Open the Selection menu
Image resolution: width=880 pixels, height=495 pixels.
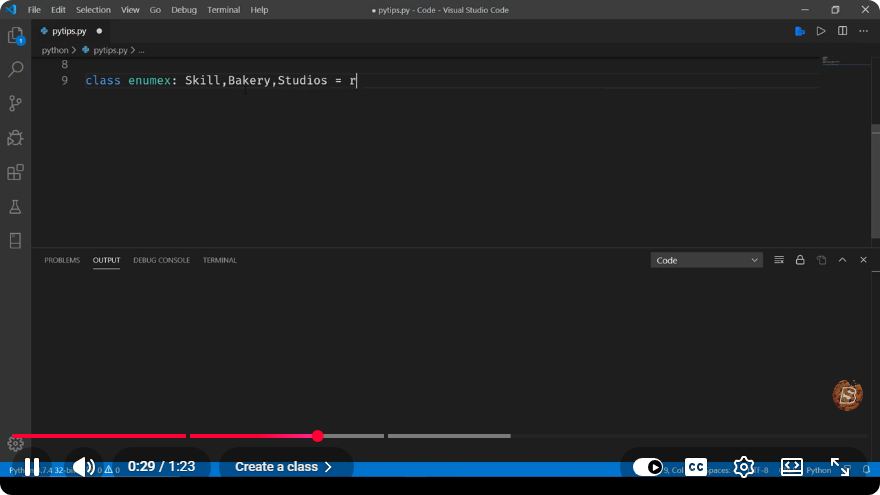tap(93, 10)
